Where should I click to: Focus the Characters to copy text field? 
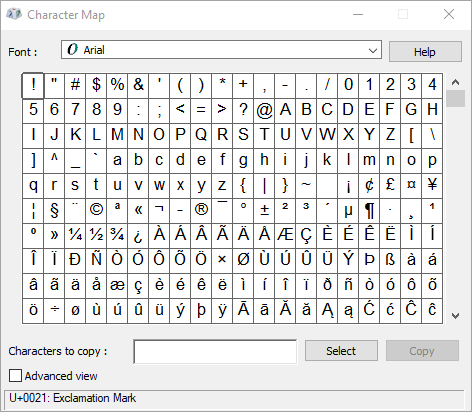pyautogui.click(x=215, y=352)
